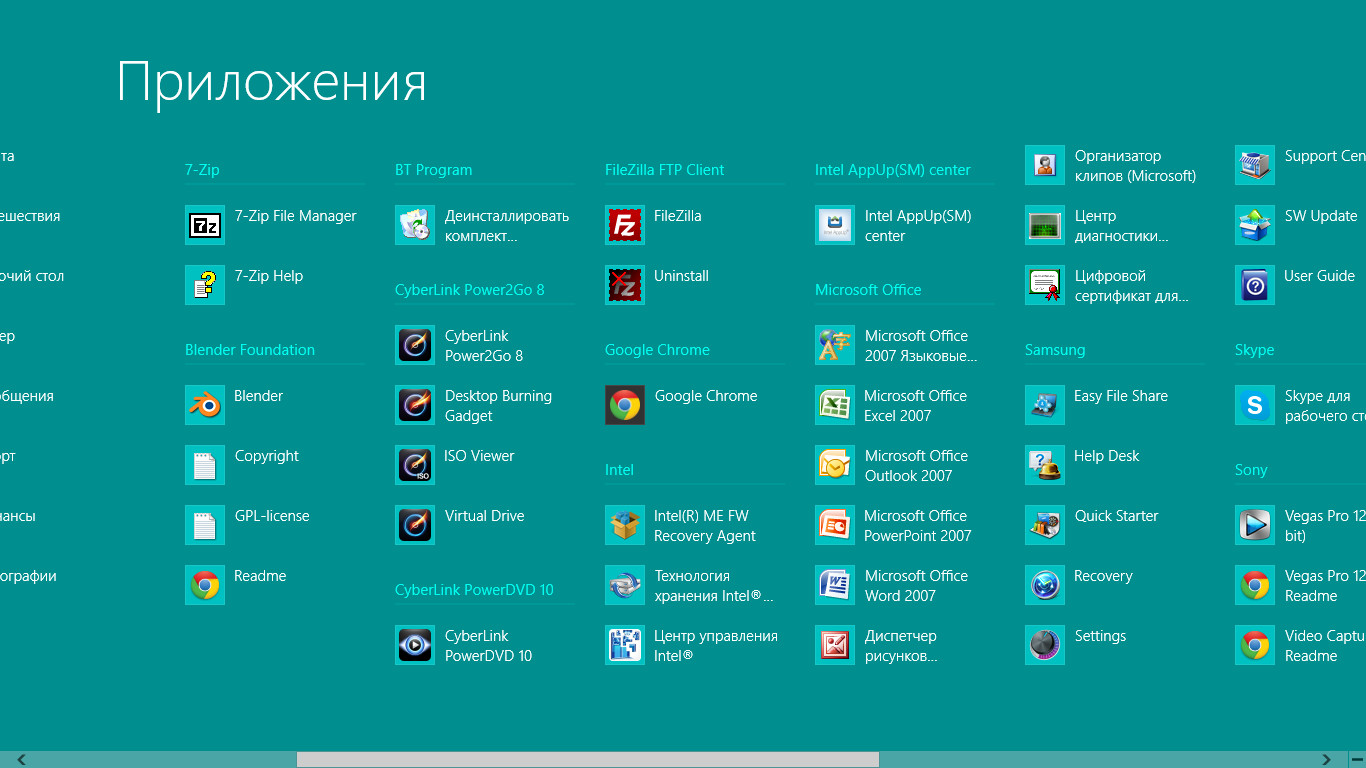Viewport: 1366px width, 768px height.
Task: Open the Blender app icon
Action: tap(205, 405)
